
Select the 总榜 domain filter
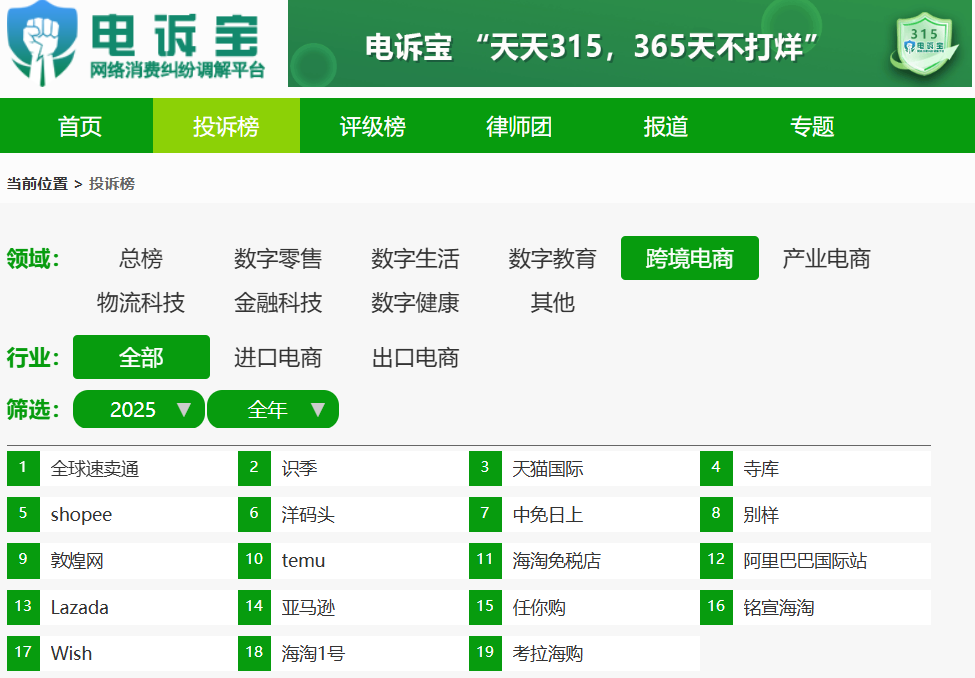[x=141, y=258]
